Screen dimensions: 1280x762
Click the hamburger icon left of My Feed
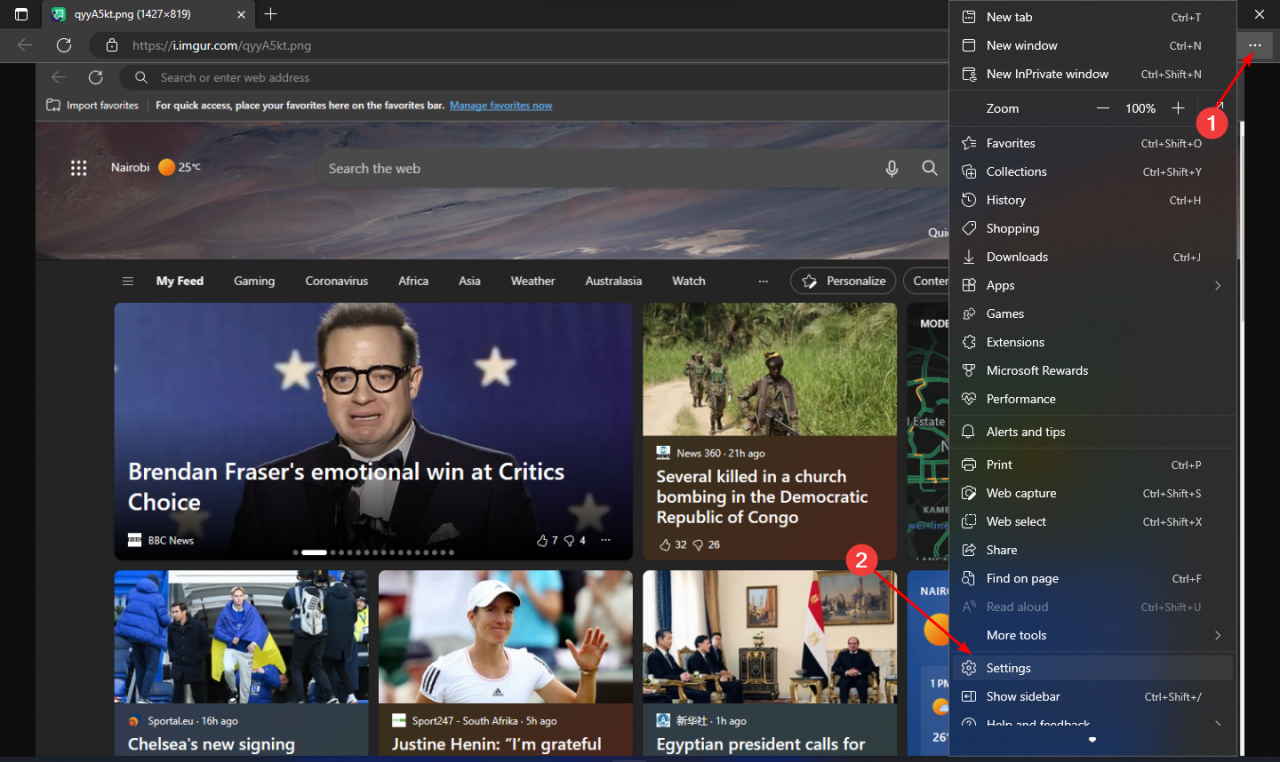click(x=127, y=281)
